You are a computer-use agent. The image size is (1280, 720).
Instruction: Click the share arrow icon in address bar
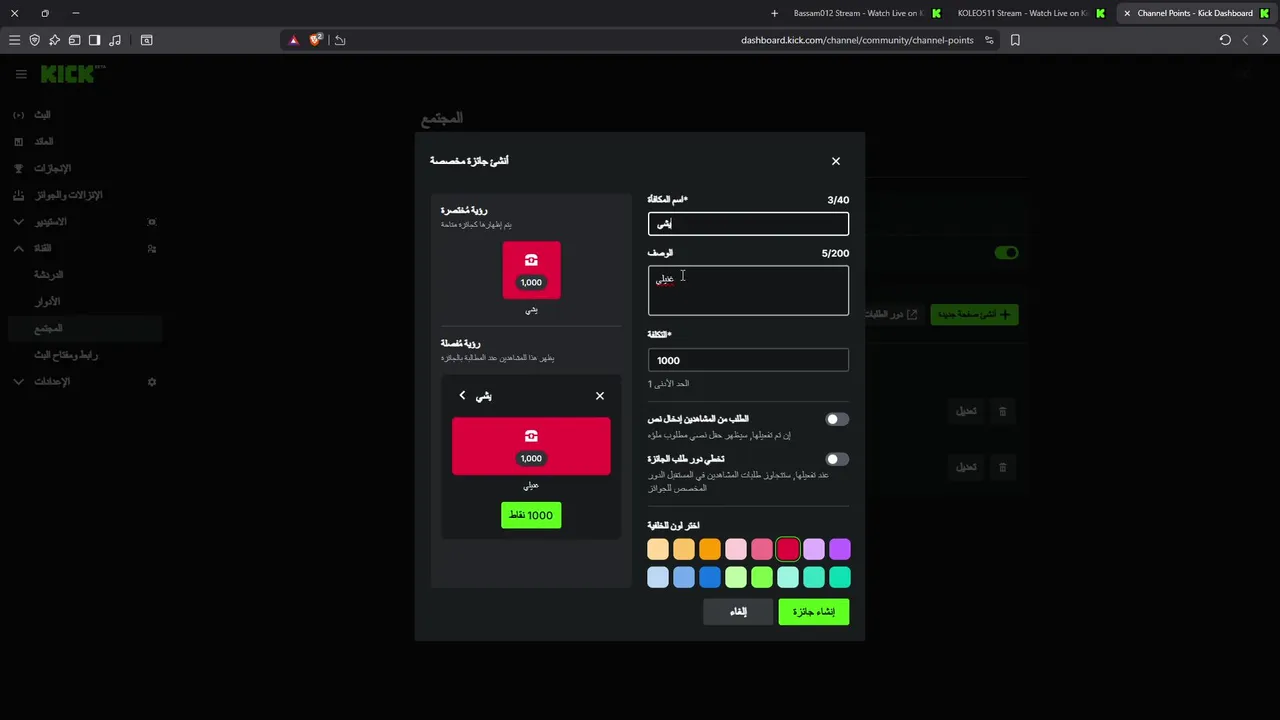[x=340, y=40]
